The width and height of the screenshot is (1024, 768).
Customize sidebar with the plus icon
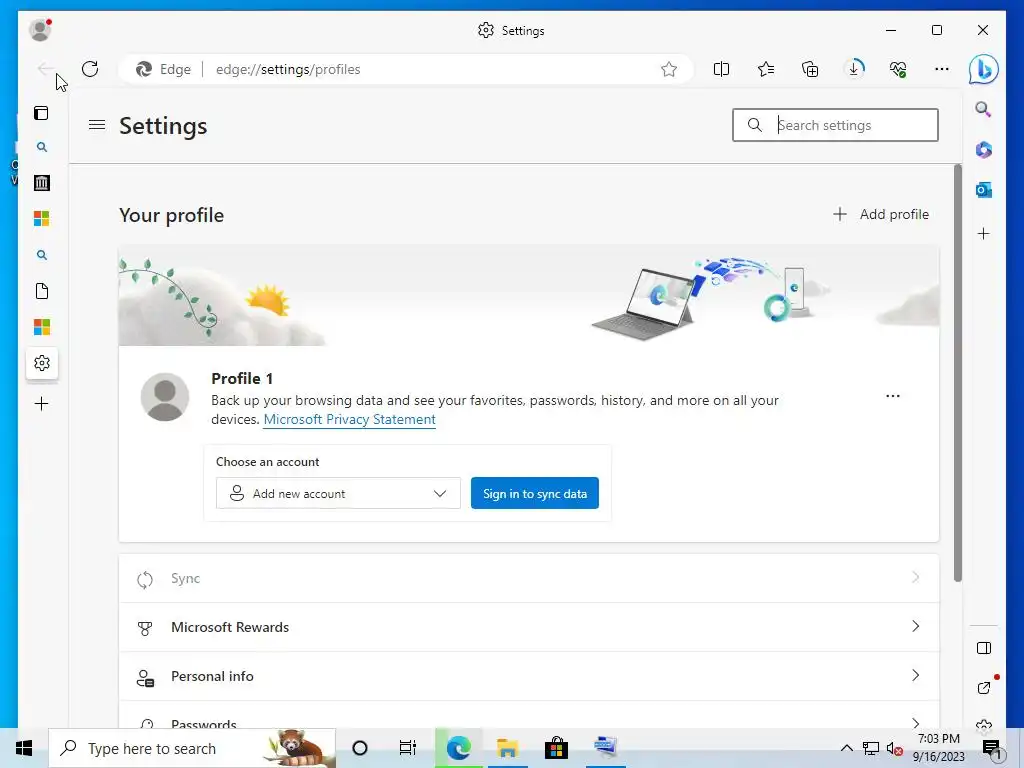[x=984, y=234]
